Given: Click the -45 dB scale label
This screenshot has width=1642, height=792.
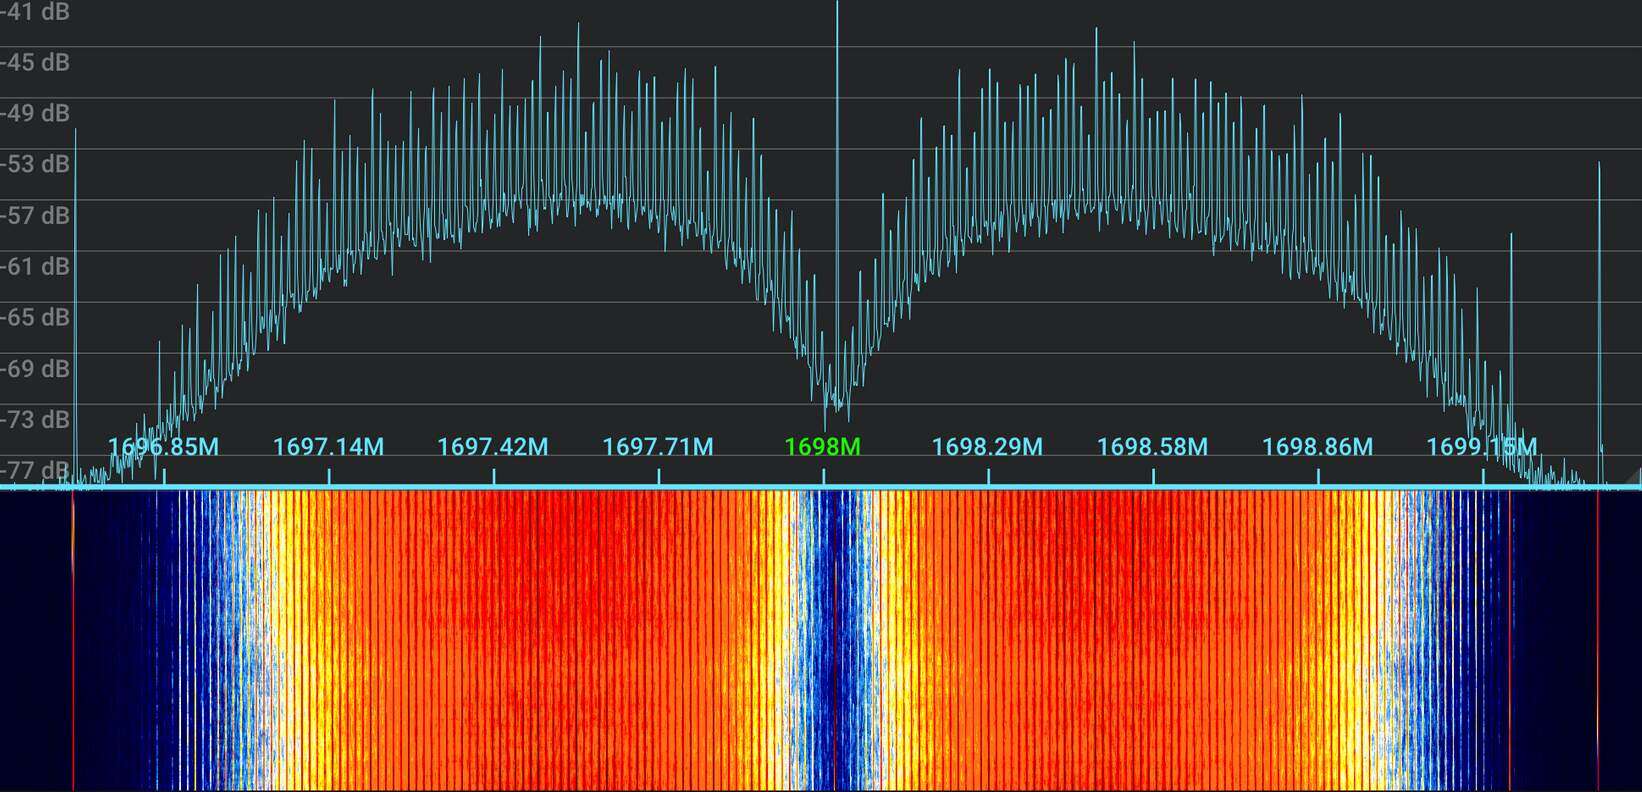Looking at the screenshot, I should tap(36, 62).
